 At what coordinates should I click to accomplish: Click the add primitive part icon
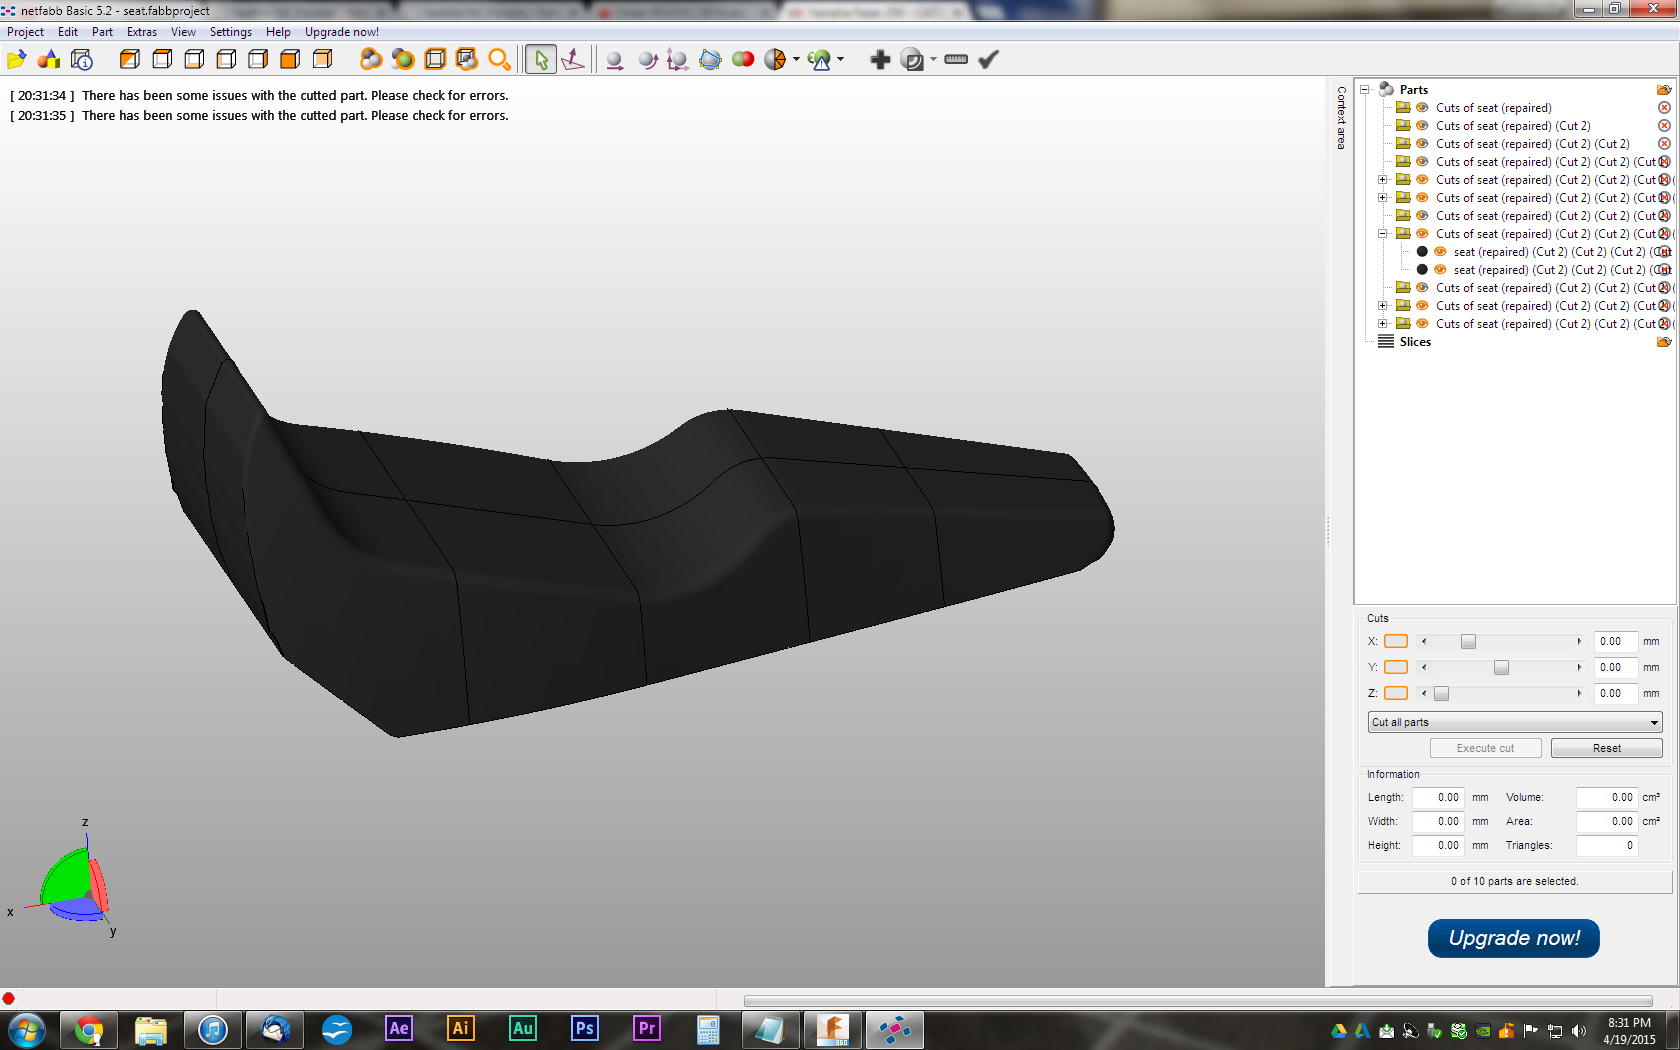pos(48,60)
